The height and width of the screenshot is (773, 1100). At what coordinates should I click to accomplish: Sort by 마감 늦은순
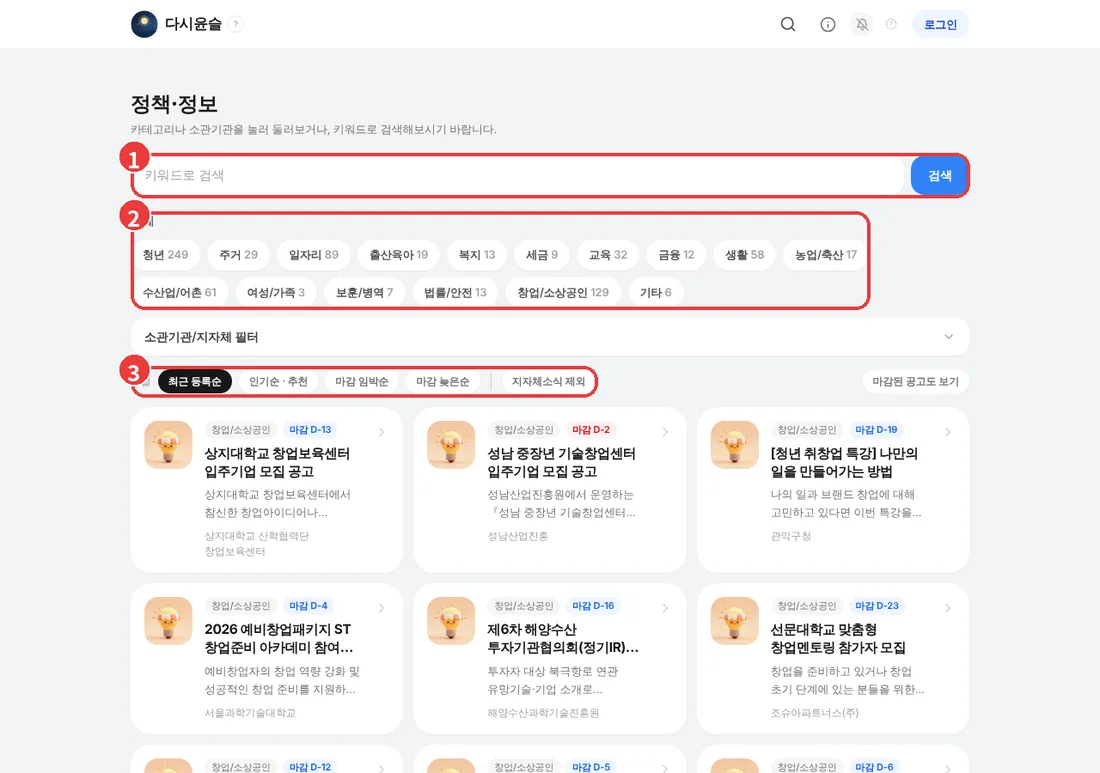pos(443,382)
